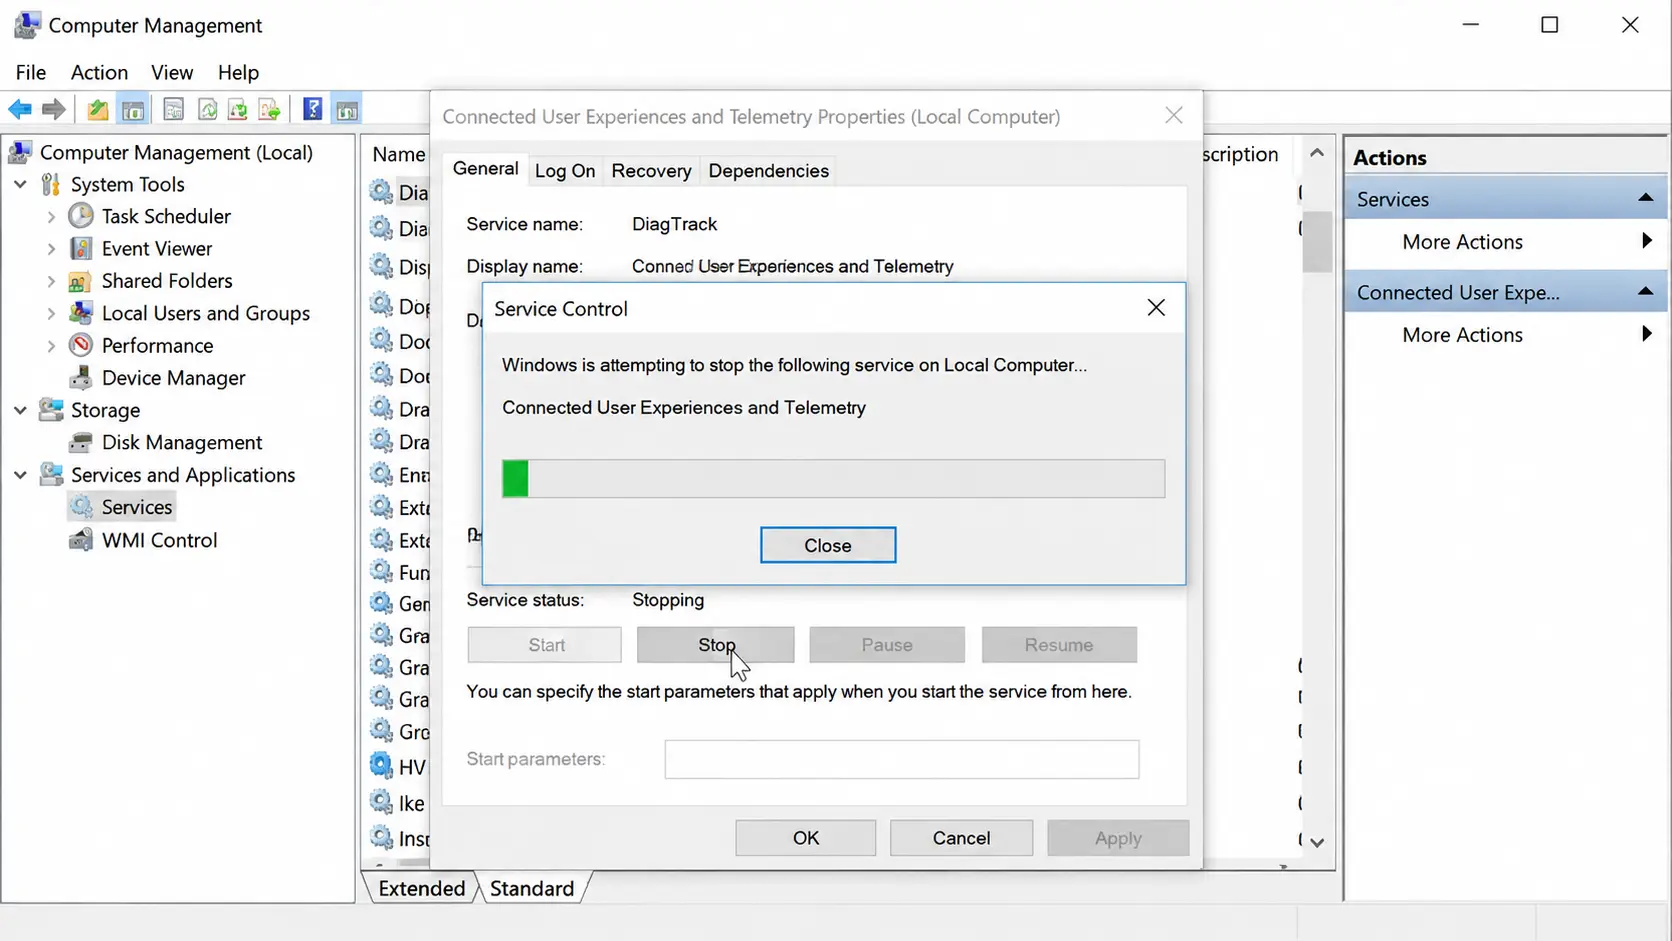
Task: Click the Services and Applications icon
Action: [x=50, y=475]
